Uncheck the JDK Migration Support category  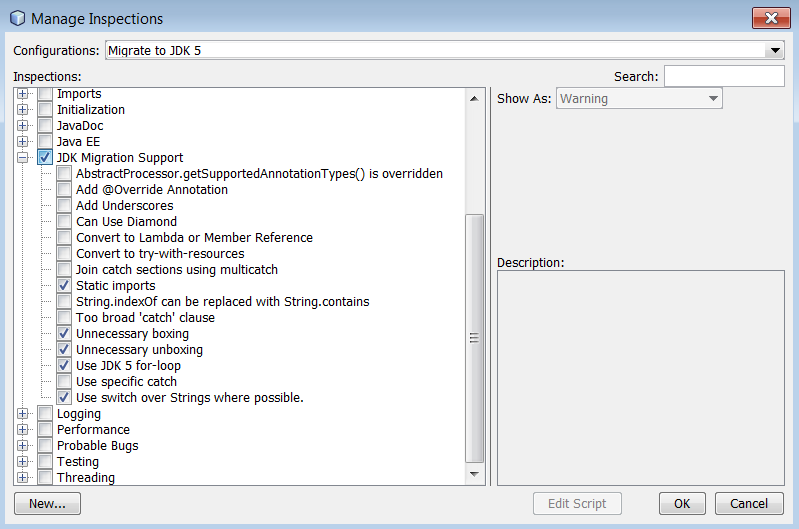tap(45, 158)
